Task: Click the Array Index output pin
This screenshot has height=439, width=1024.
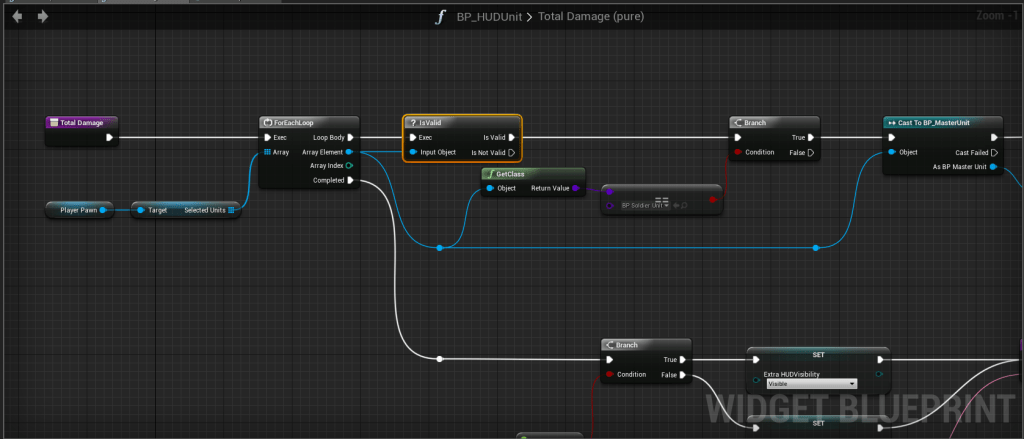Action: [349, 166]
